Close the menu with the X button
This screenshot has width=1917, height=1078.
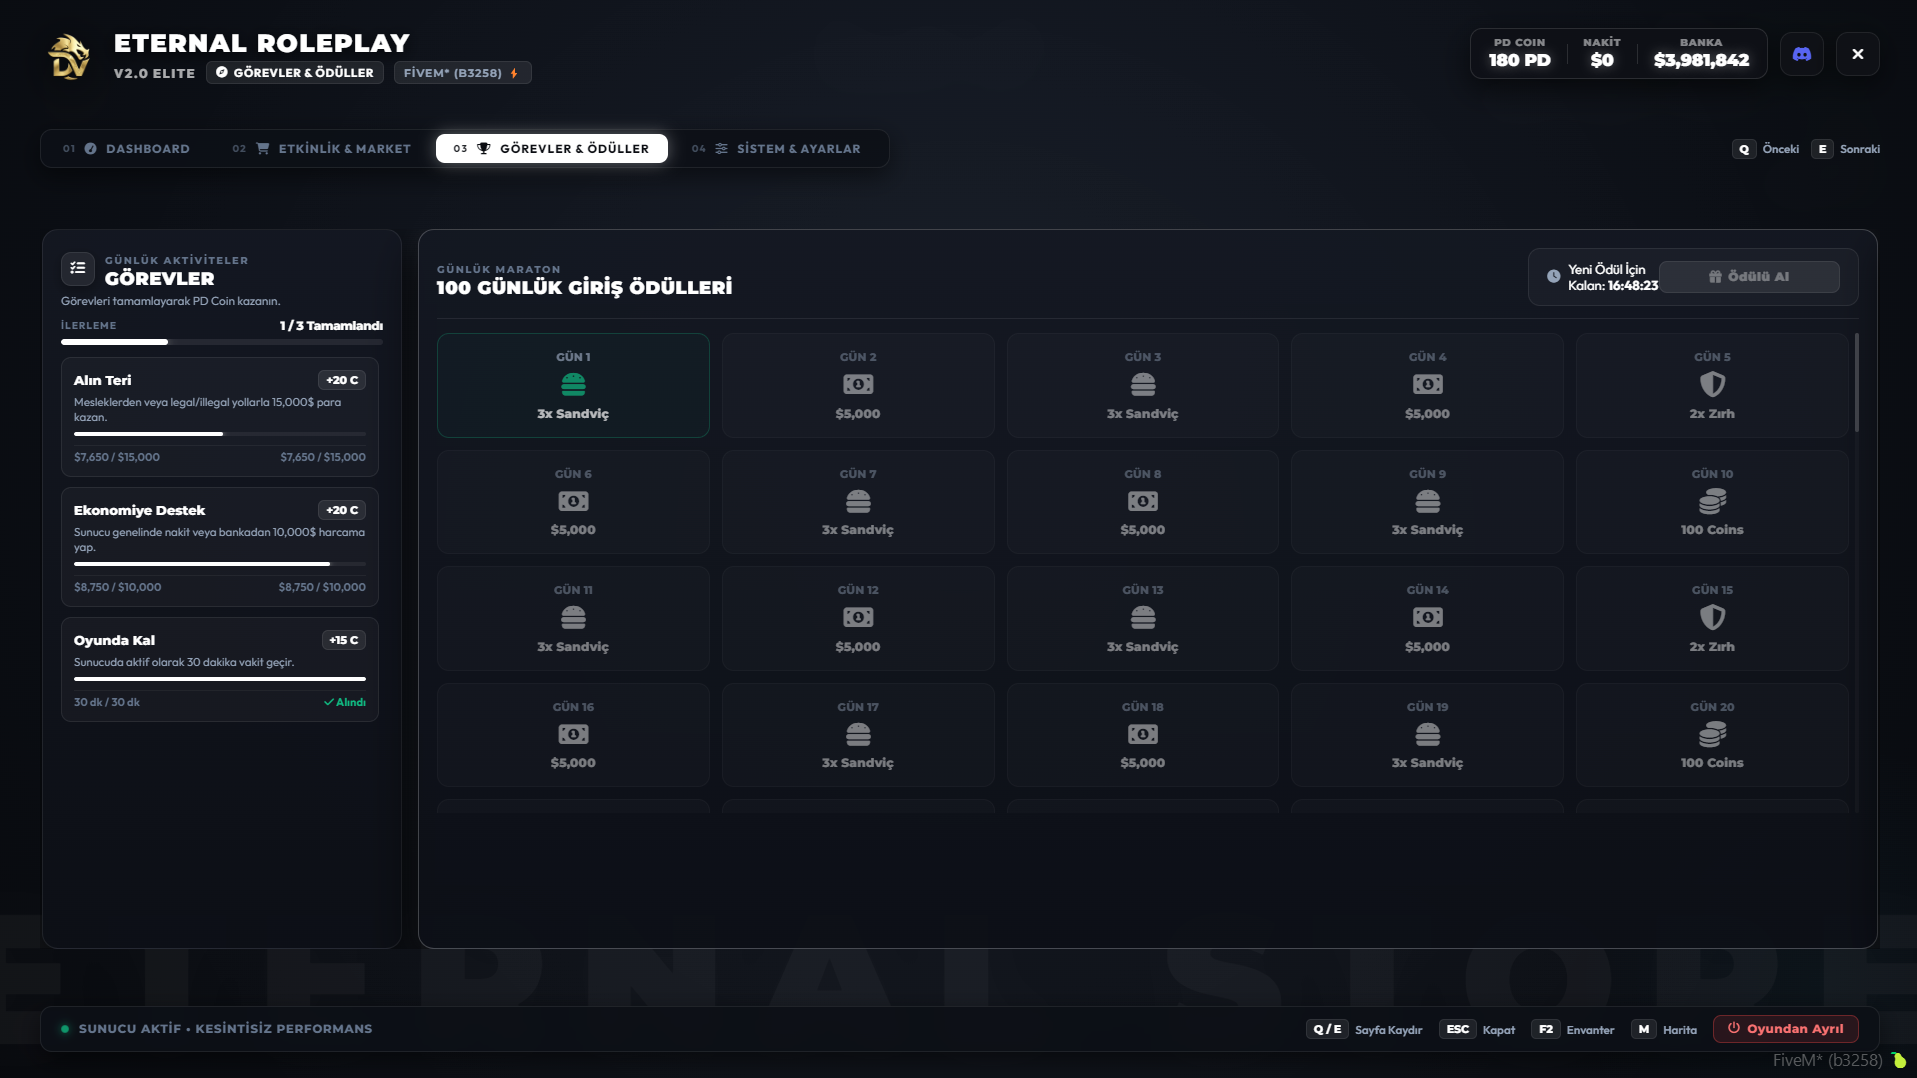point(1857,54)
